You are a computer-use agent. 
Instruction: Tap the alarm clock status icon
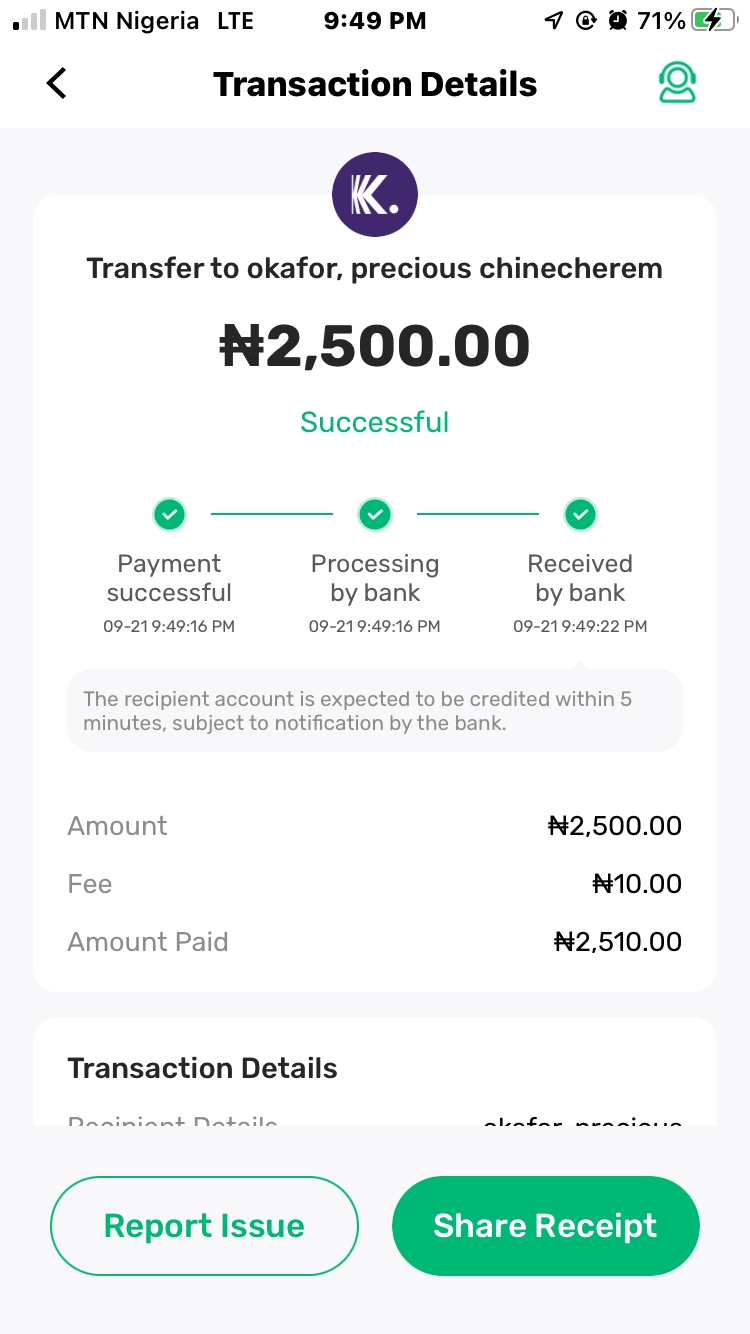(618, 21)
